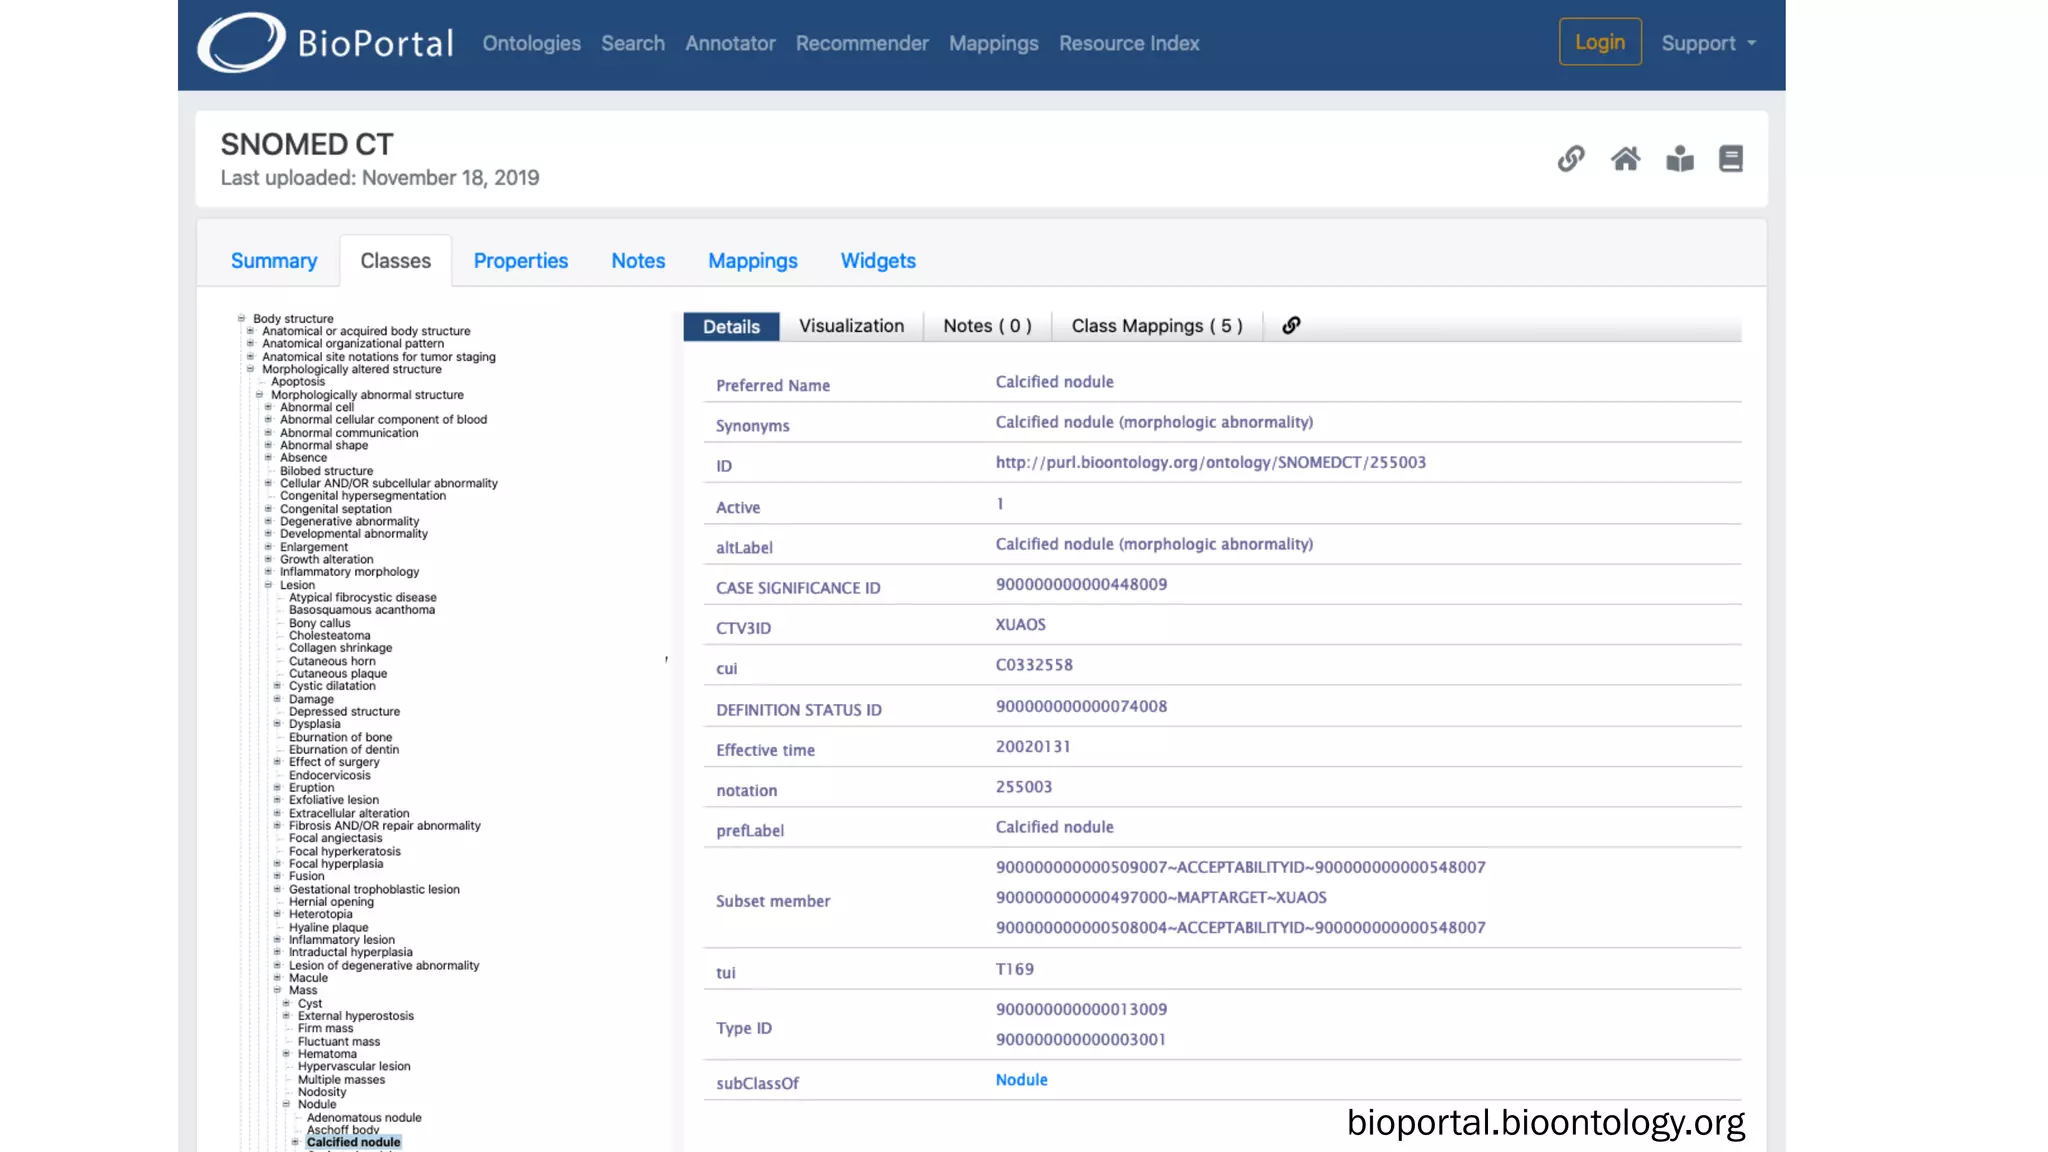The image size is (2048, 1152).
Task: Open SNOMED CT homepage via house icon
Action: tap(1625, 159)
